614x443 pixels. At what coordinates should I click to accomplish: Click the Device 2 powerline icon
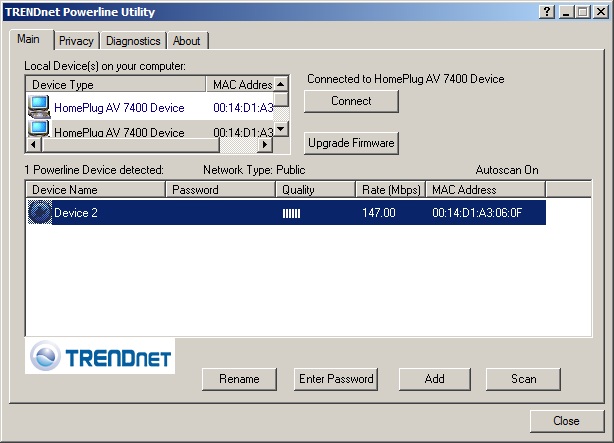coord(40,212)
